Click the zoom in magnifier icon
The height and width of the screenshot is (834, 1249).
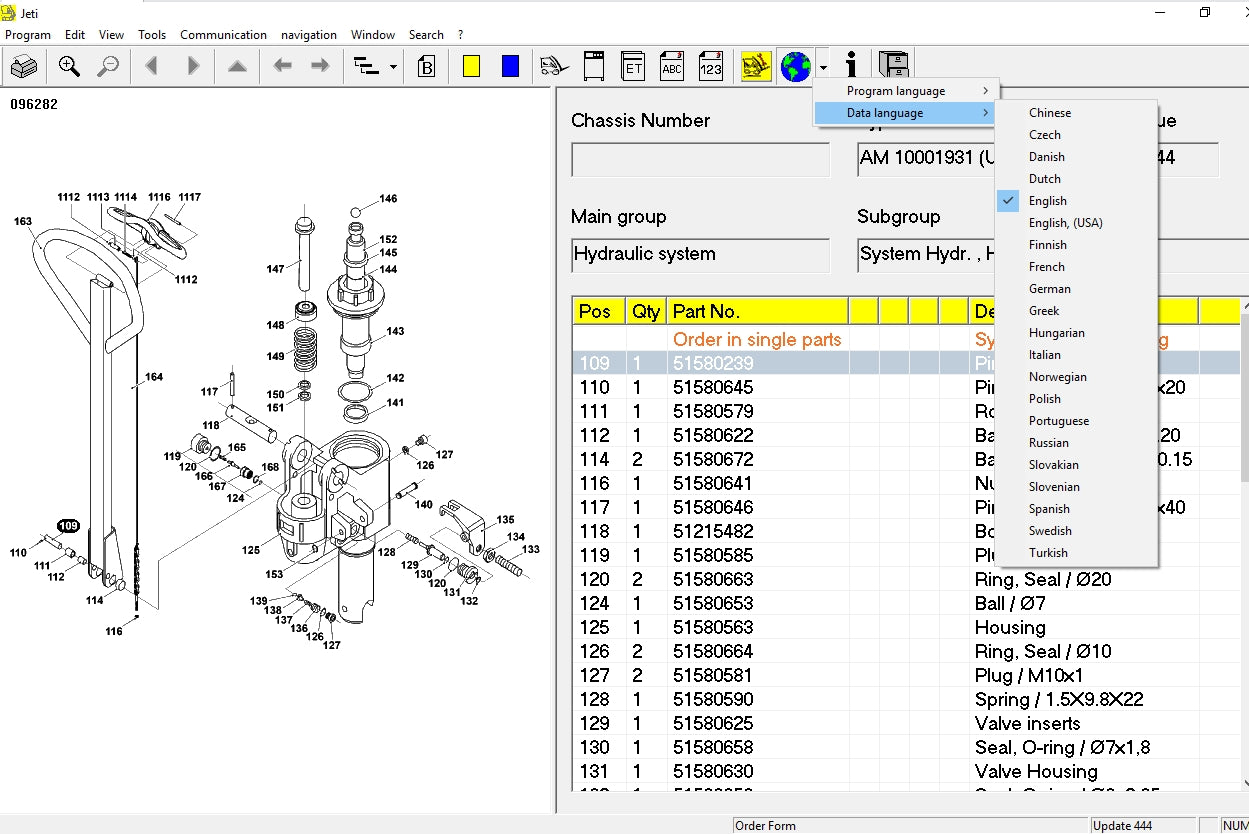point(69,67)
